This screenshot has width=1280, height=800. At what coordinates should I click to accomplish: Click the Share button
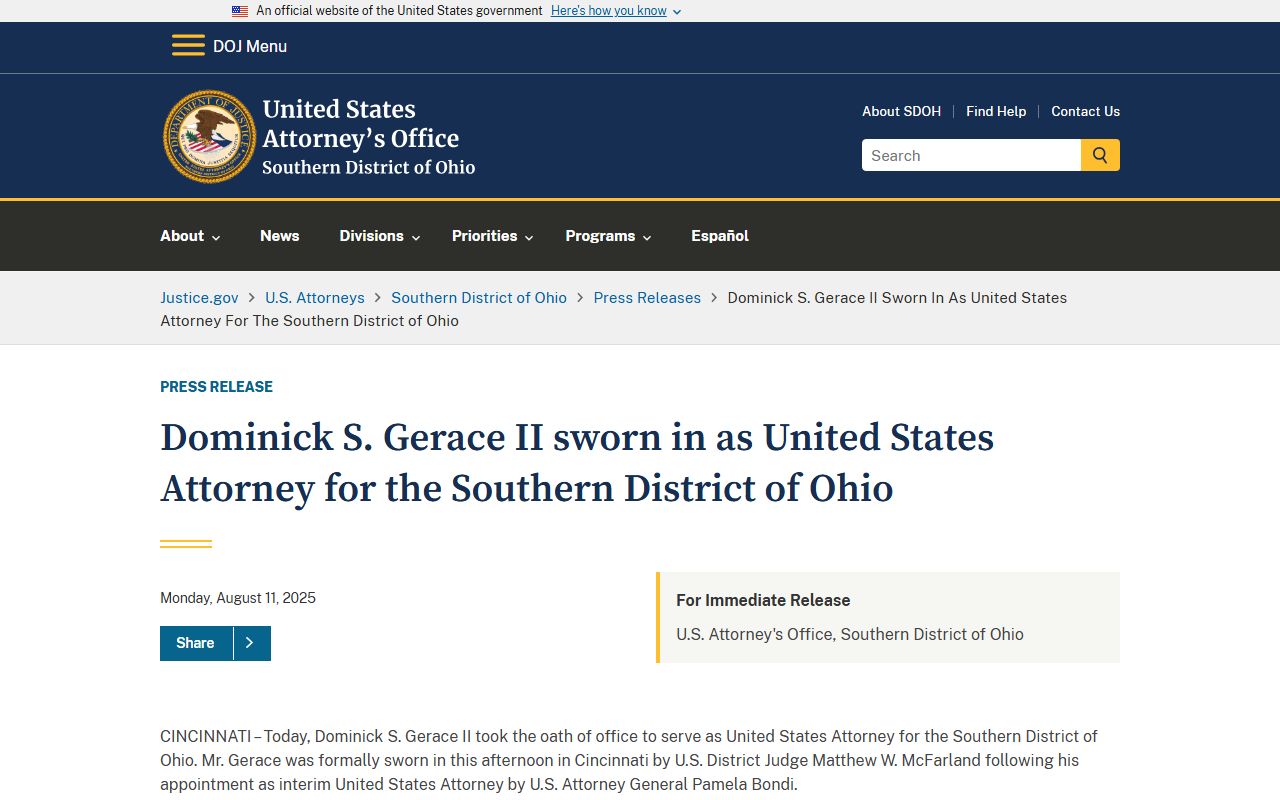tap(196, 643)
